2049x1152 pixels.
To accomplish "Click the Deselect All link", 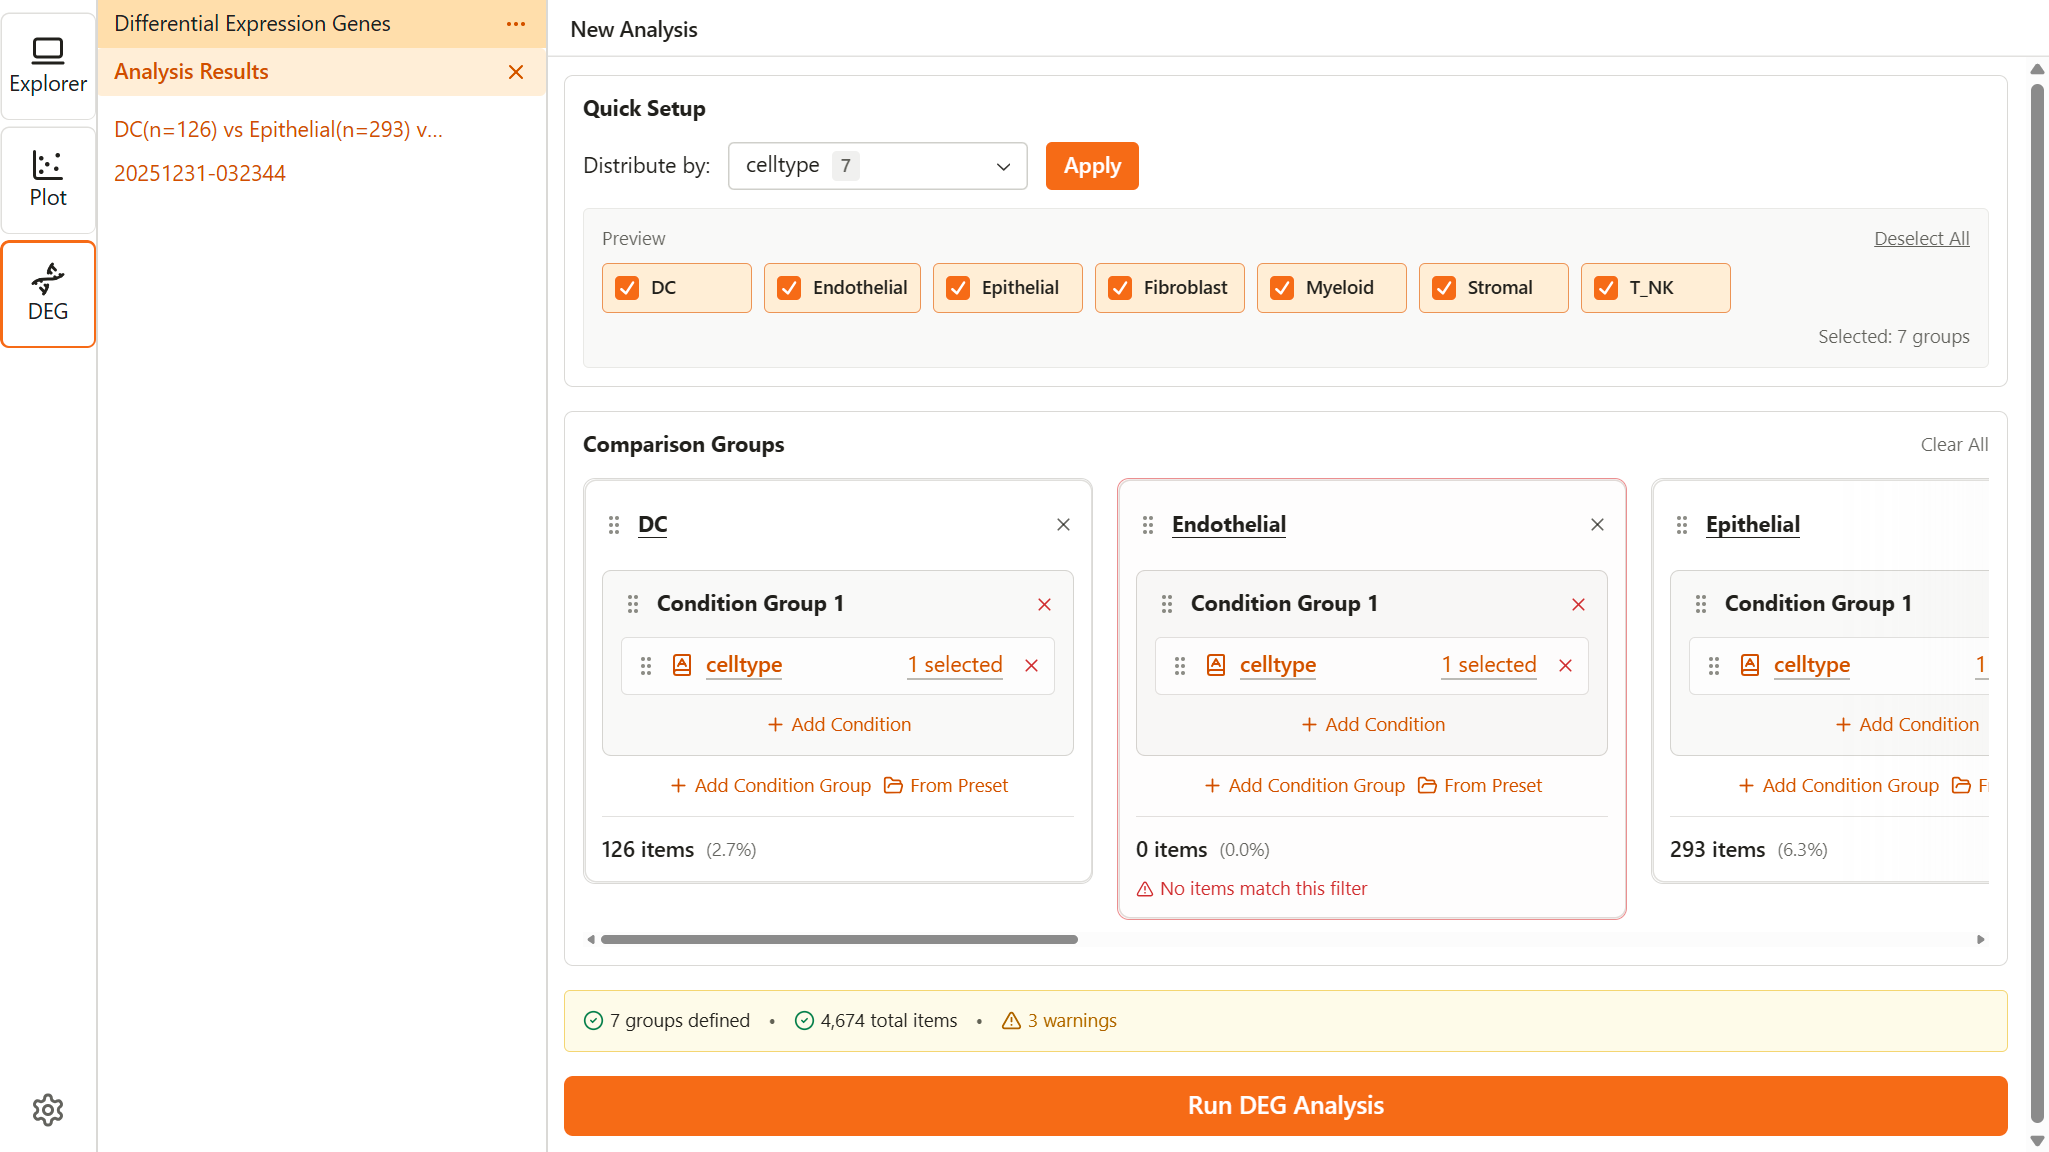I will pos(1921,239).
